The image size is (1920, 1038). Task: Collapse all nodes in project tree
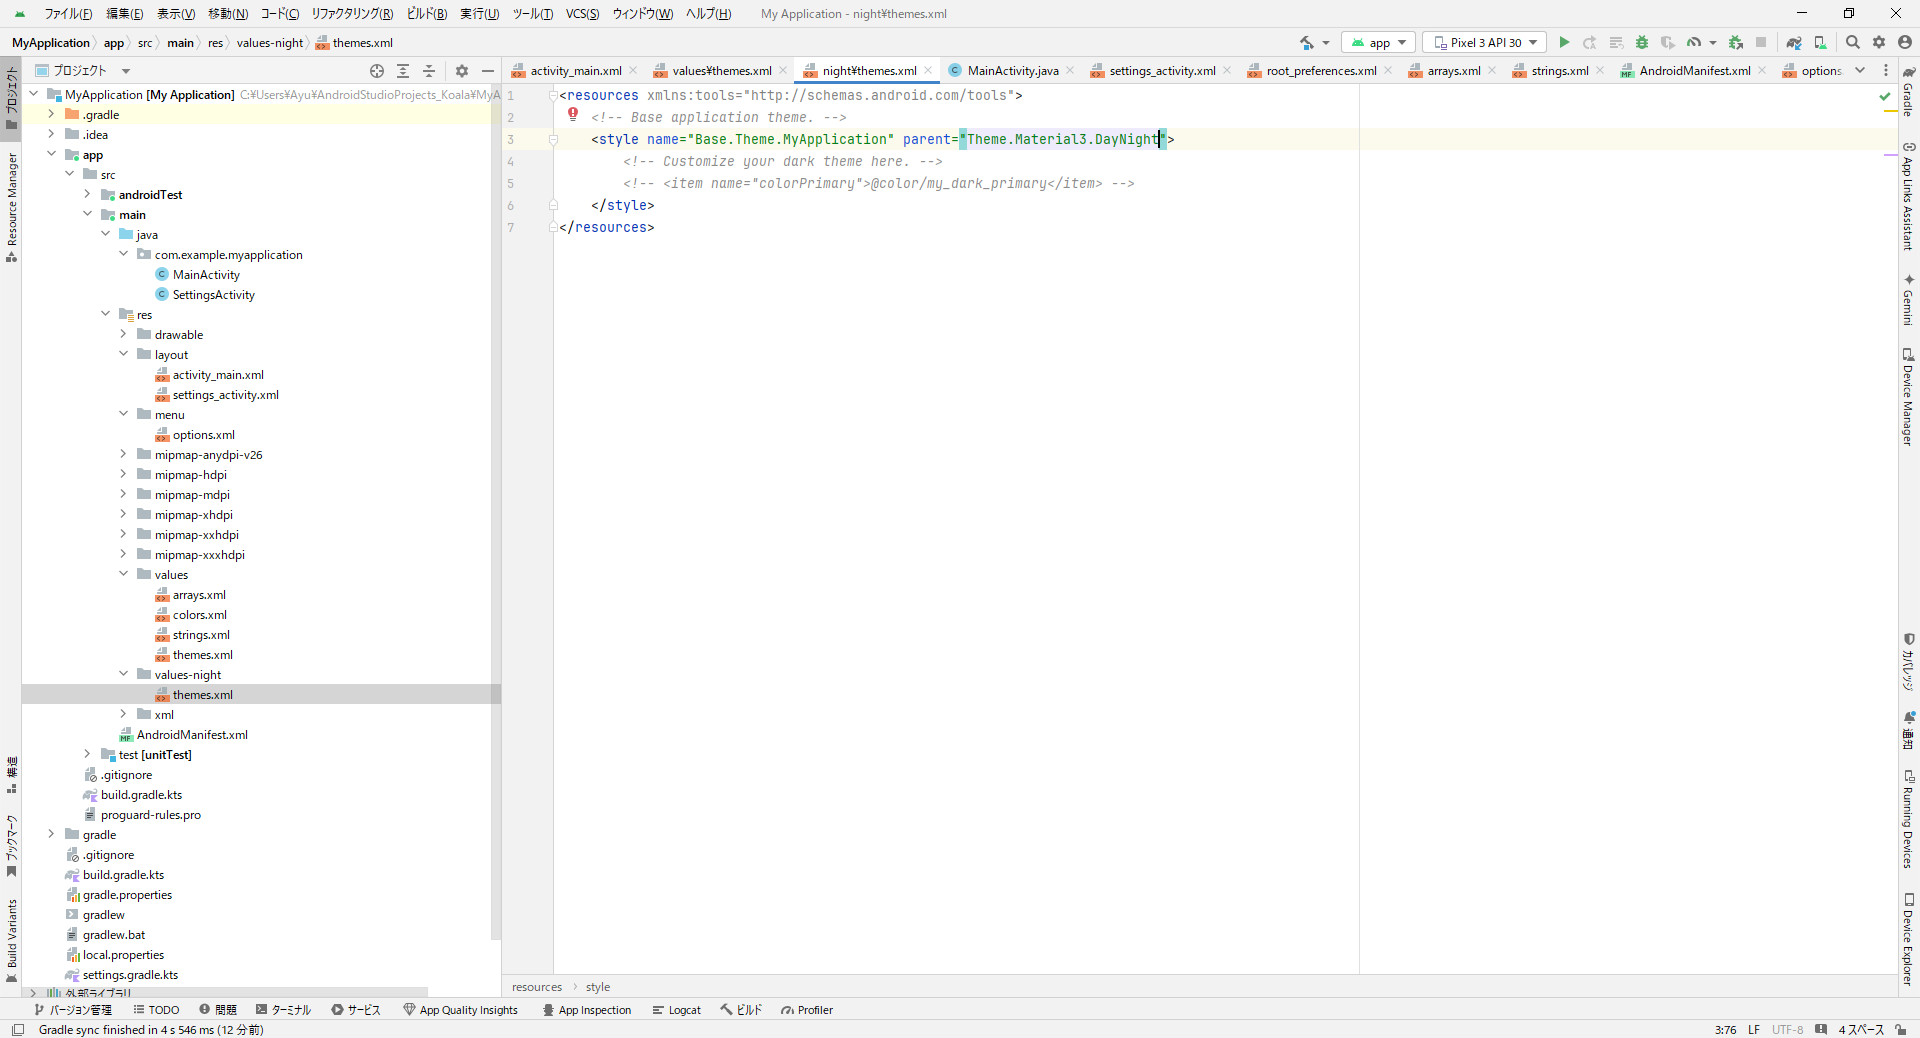click(429, 71)
